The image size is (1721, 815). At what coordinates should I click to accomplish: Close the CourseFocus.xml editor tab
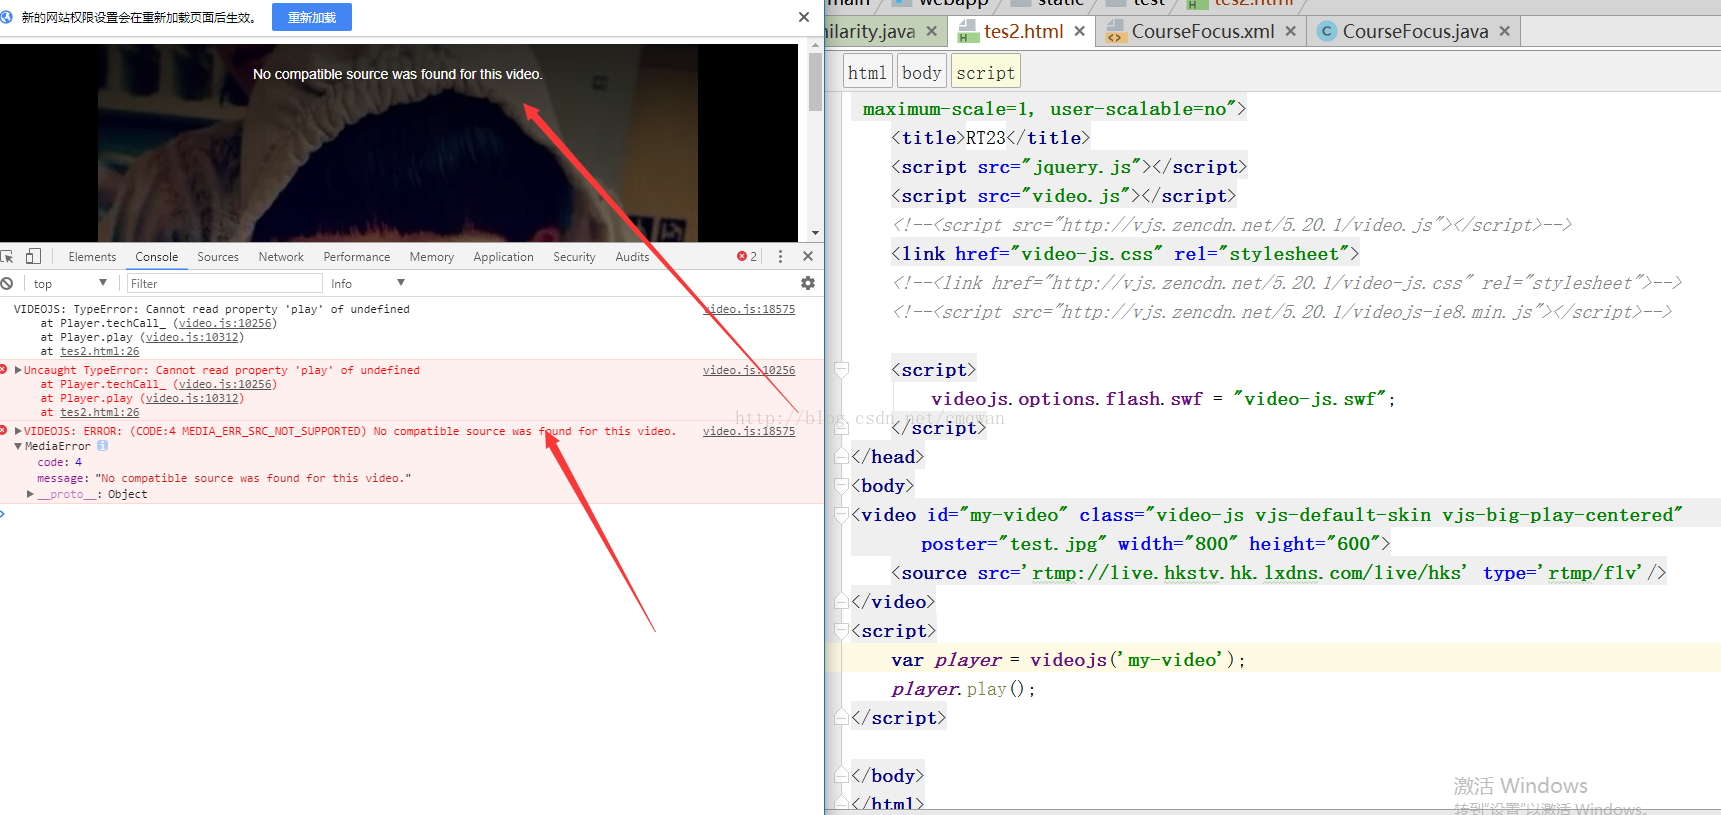click(1291, 31)
